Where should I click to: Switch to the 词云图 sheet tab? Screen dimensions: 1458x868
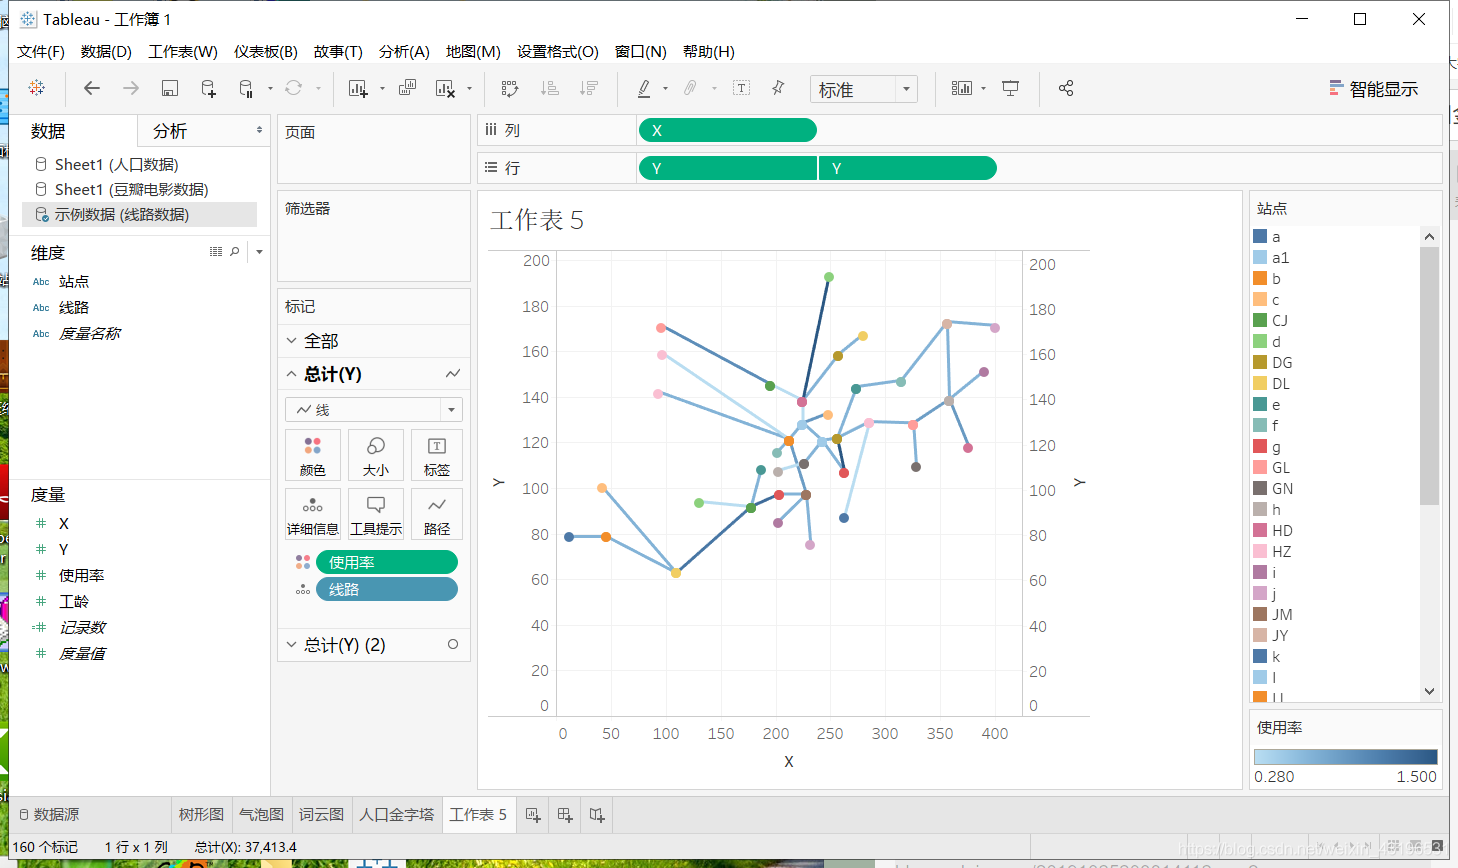321,815
